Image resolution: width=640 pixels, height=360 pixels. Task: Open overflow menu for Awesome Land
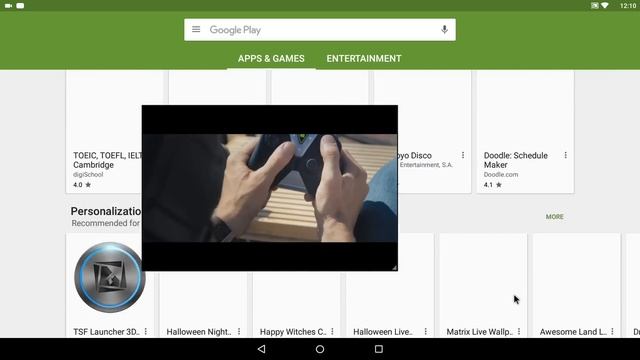pyautogui.click(x=612, y=331)
